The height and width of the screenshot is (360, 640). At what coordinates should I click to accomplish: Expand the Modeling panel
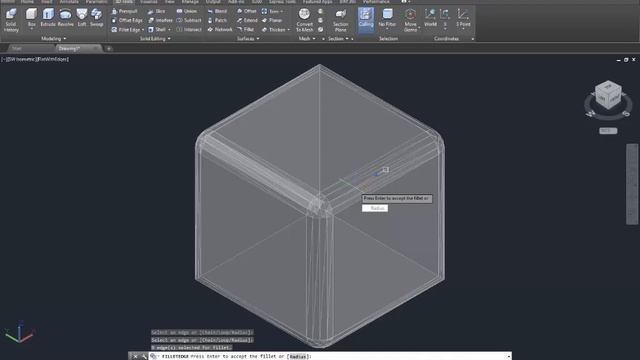(x=53, y=39)
